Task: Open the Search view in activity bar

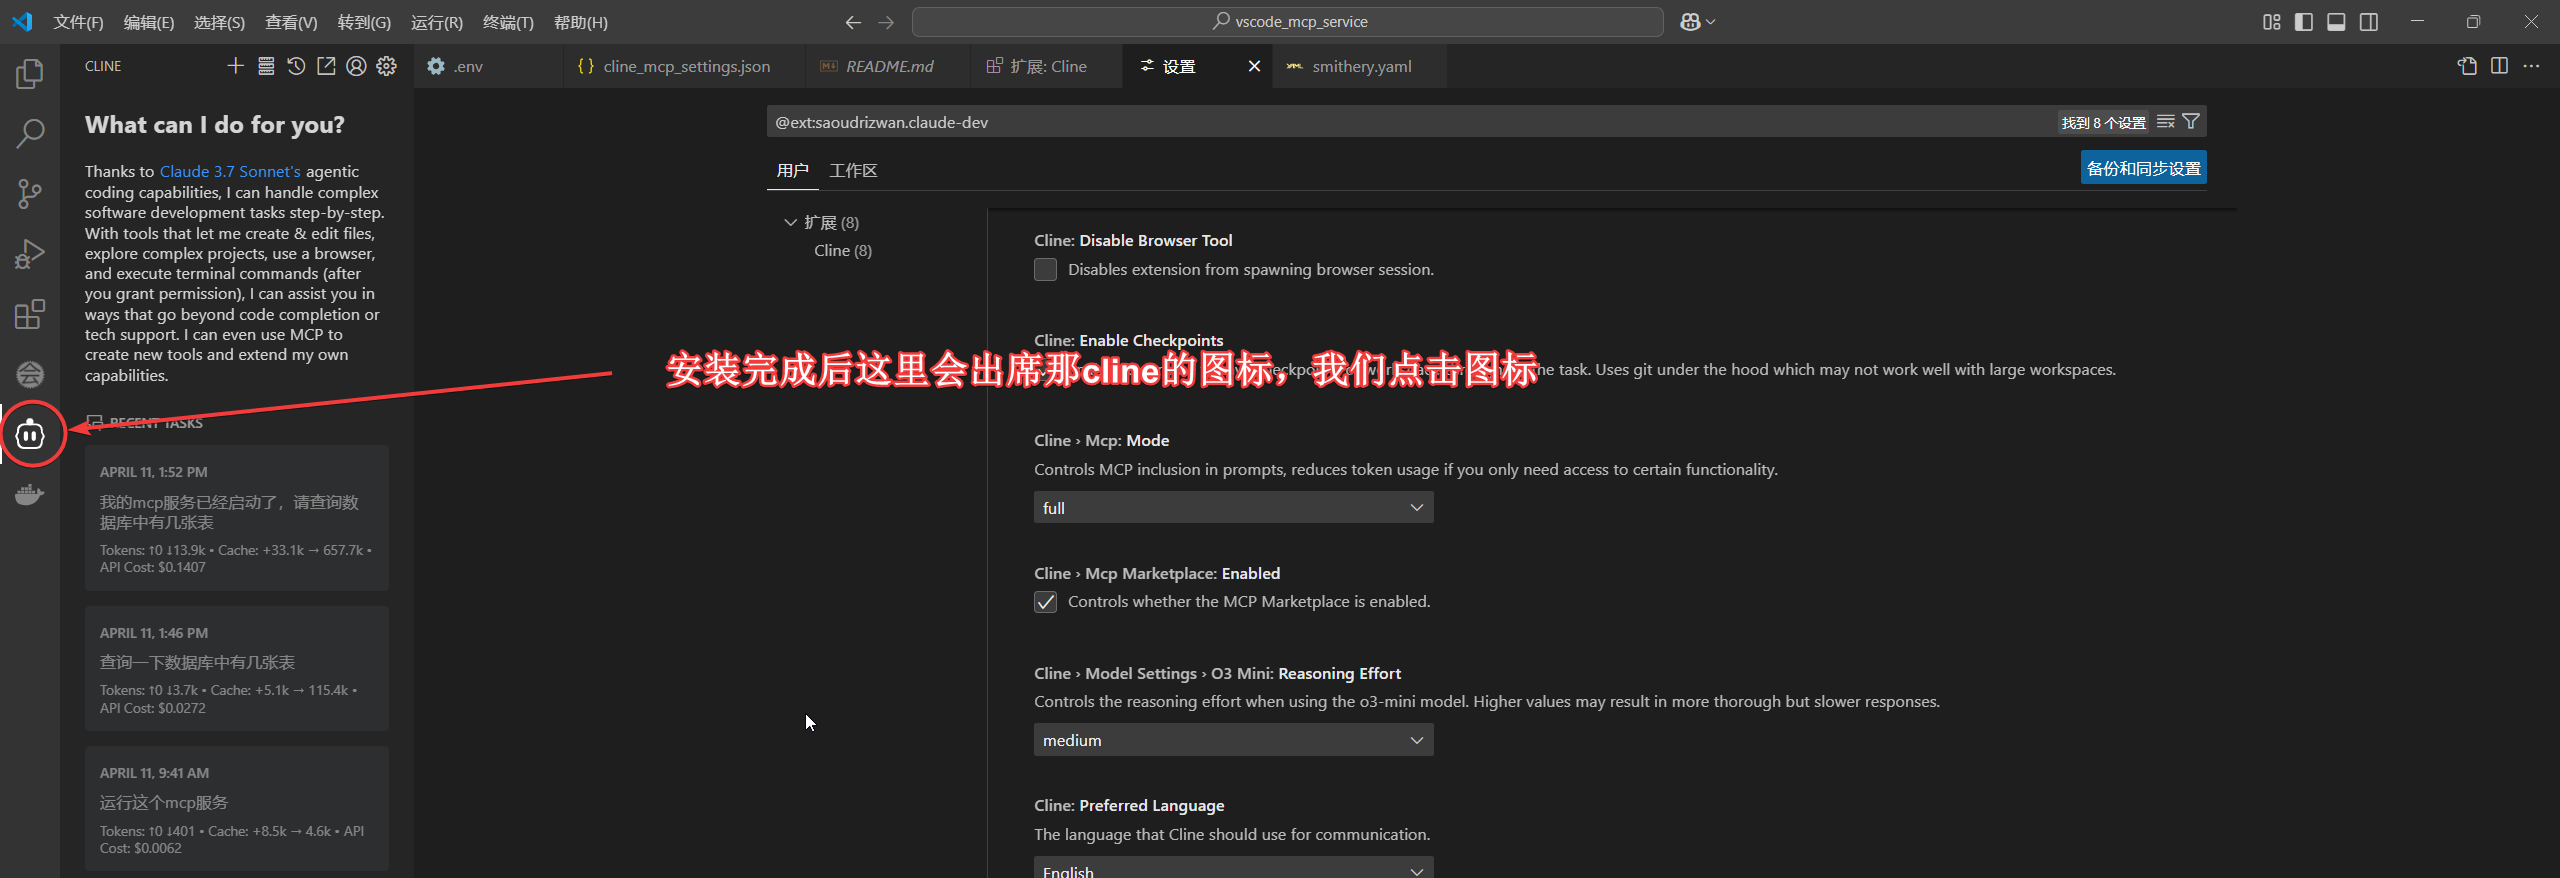Action: pyautogui.click(x=30, y=133)
